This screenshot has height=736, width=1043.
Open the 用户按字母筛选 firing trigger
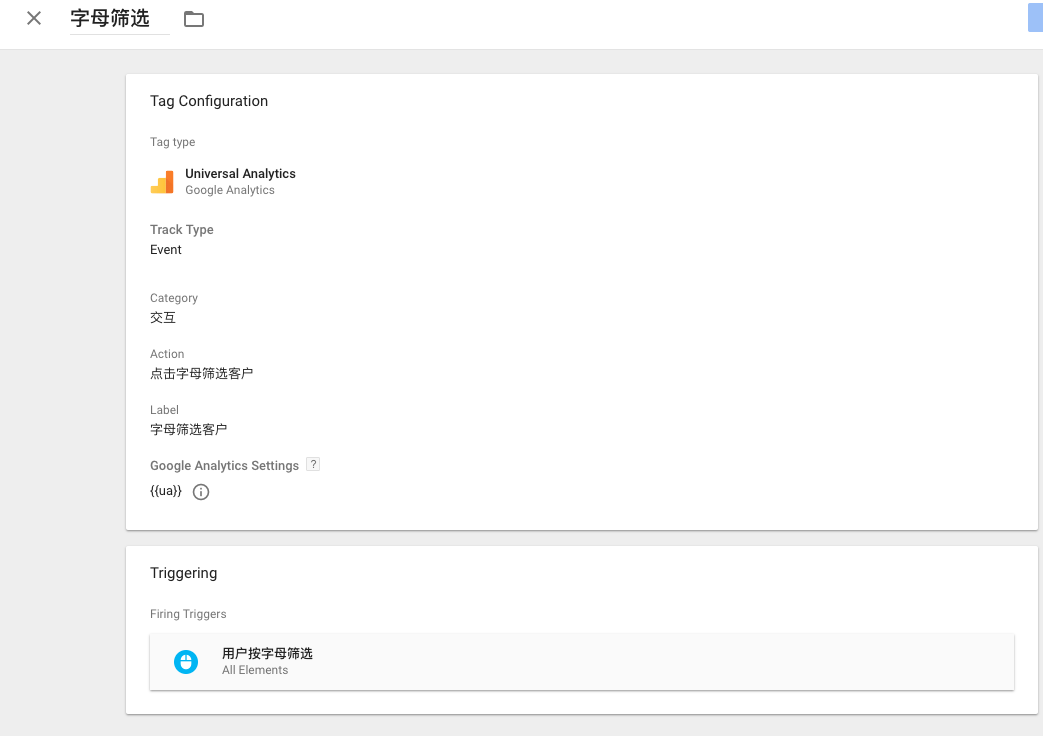(x=581, y=662)
